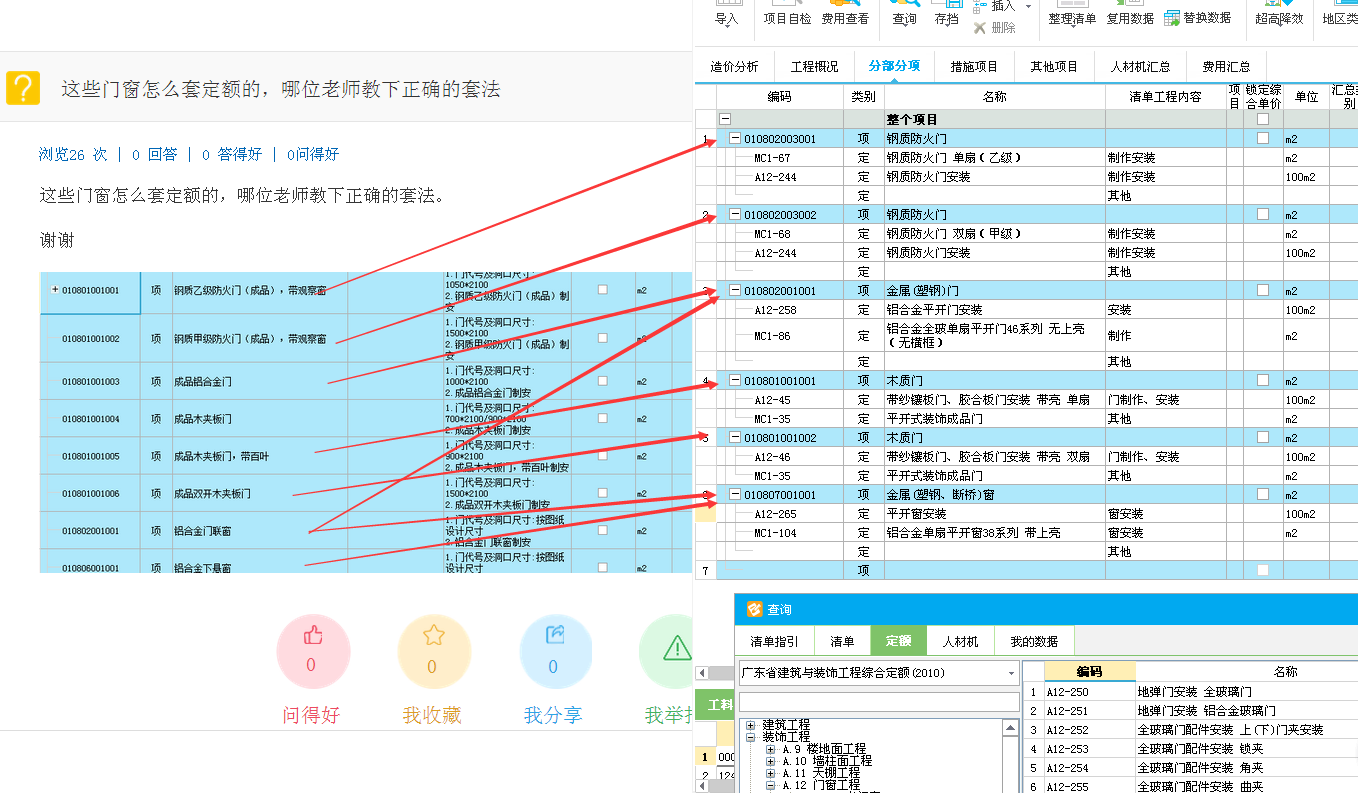
Task: Click 替换数据 replace data icon
Action: (1197, 18)
